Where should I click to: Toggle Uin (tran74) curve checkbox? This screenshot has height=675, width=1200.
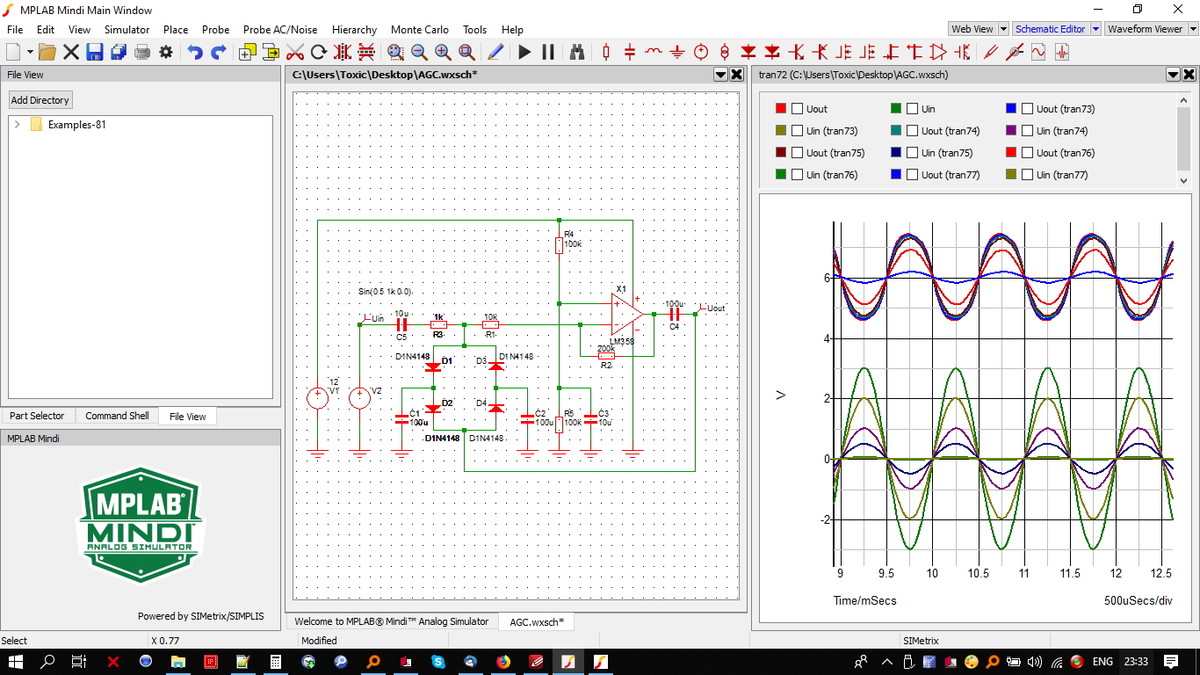click(1027, 131)
